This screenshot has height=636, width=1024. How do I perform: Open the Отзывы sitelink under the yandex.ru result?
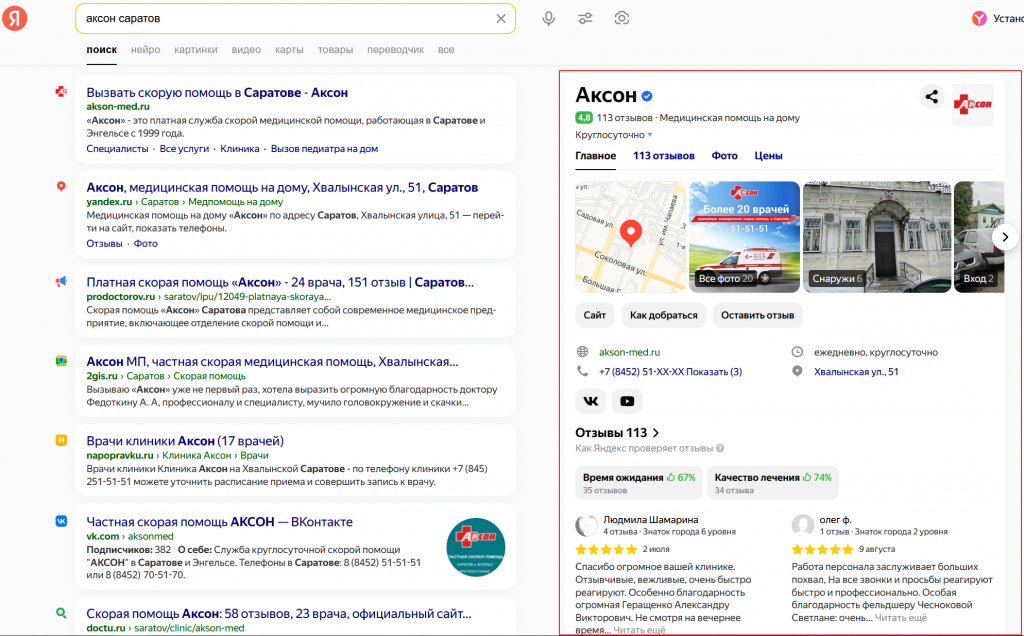point(104,244)
